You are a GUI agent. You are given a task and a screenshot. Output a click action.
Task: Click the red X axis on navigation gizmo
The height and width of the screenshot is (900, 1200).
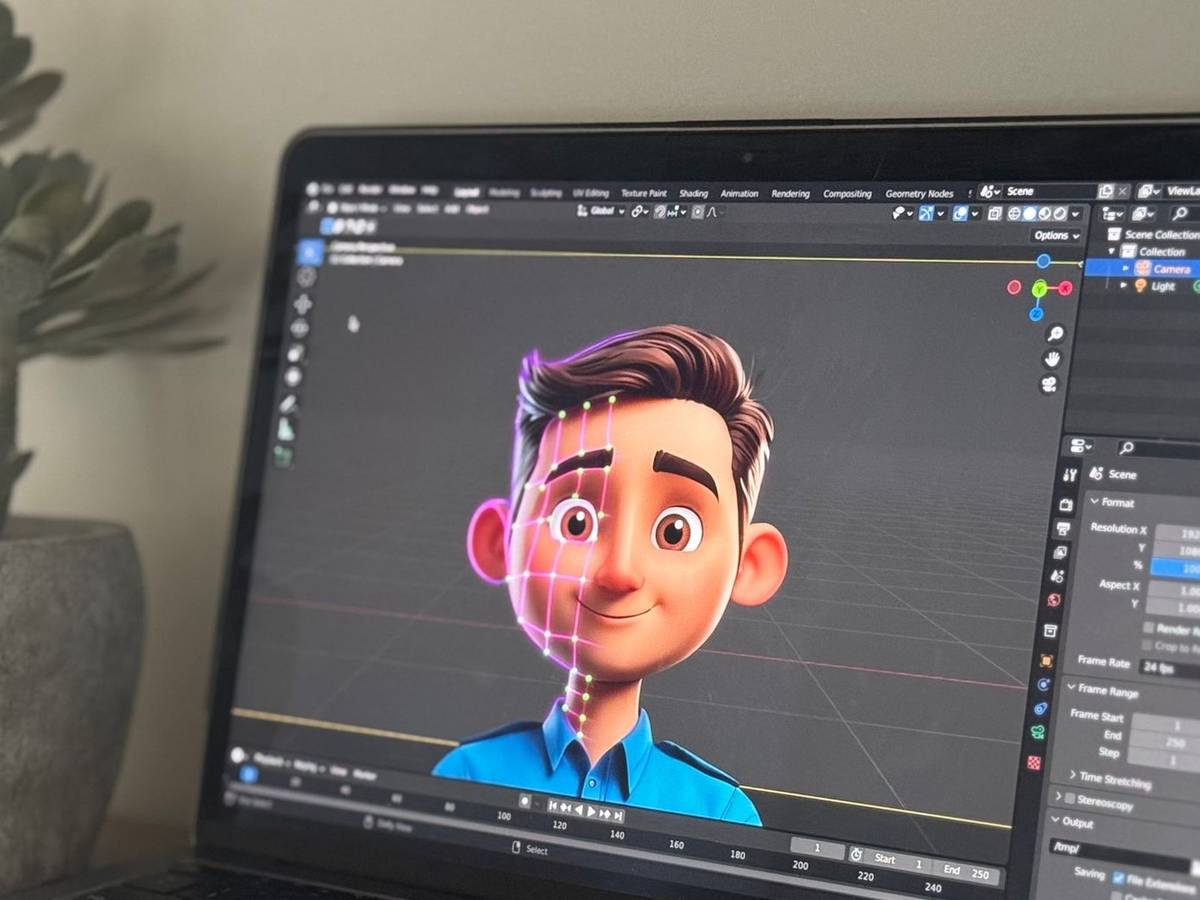[1065, 289]
